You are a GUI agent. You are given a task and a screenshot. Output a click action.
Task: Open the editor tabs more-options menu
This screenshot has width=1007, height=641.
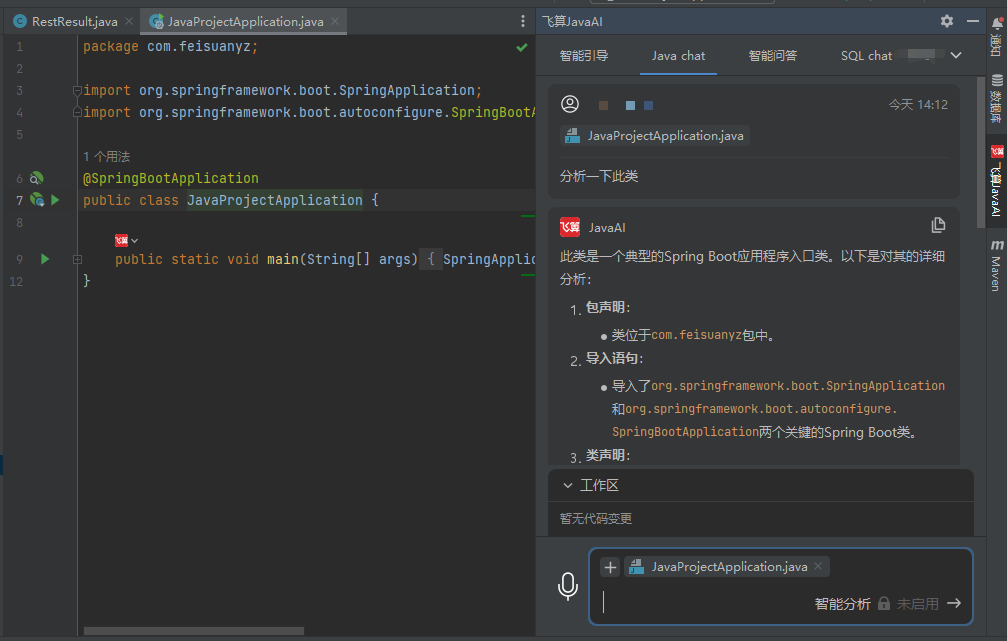click(x=523, y=22)
